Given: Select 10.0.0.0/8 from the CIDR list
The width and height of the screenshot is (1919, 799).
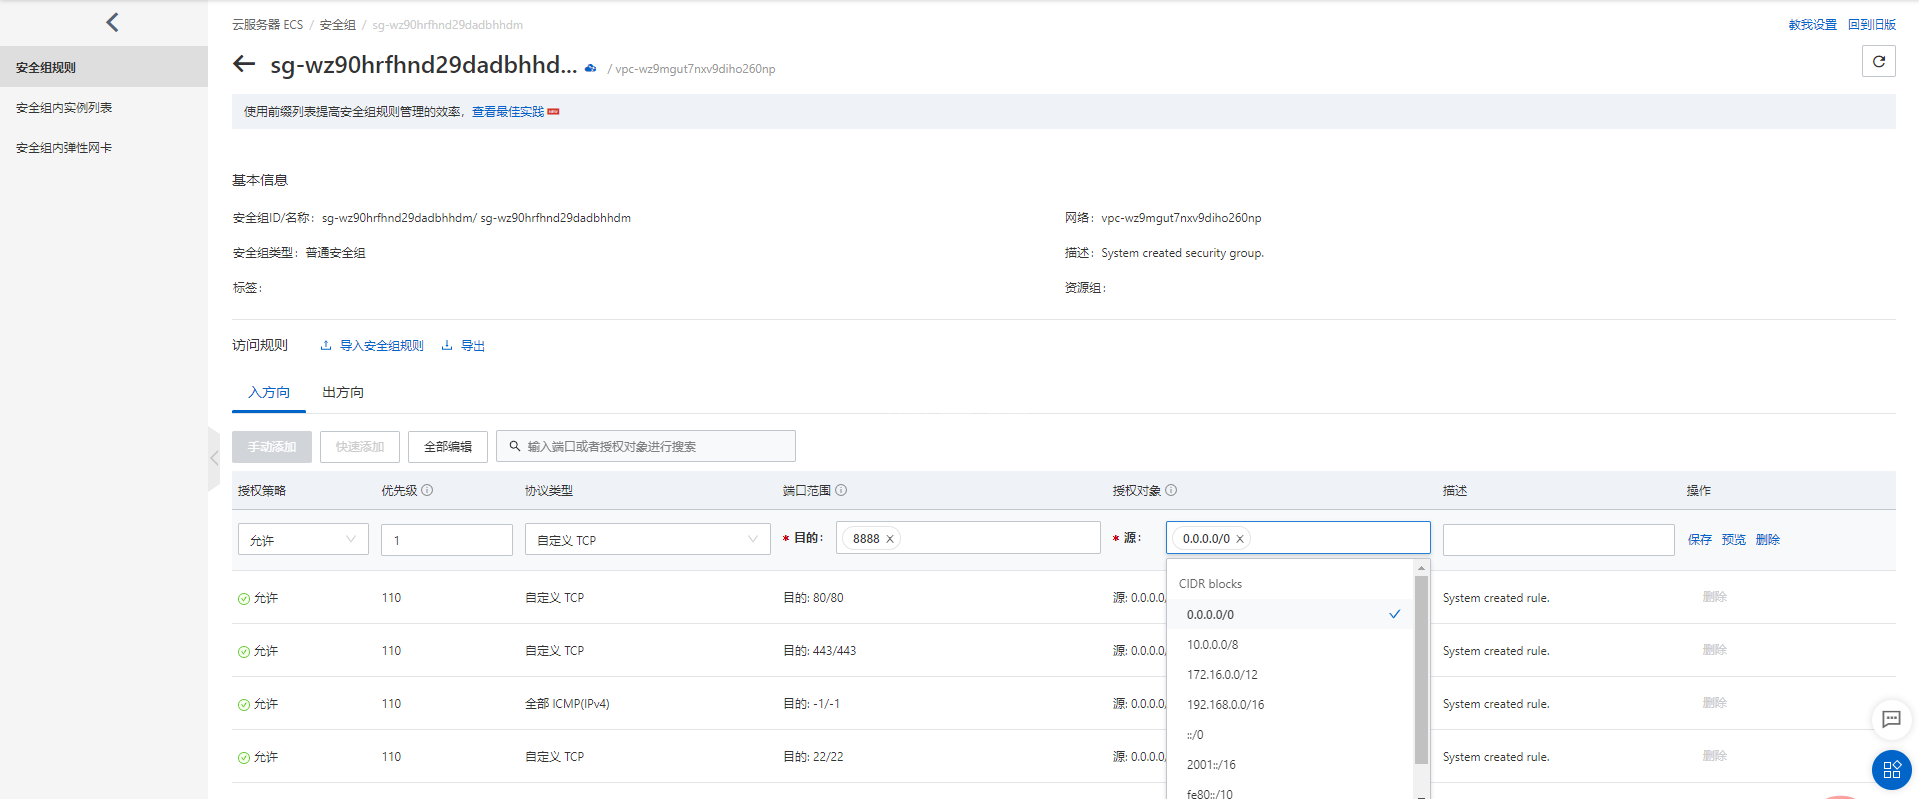Looking at the screenshot, I should pos(1291,644).
